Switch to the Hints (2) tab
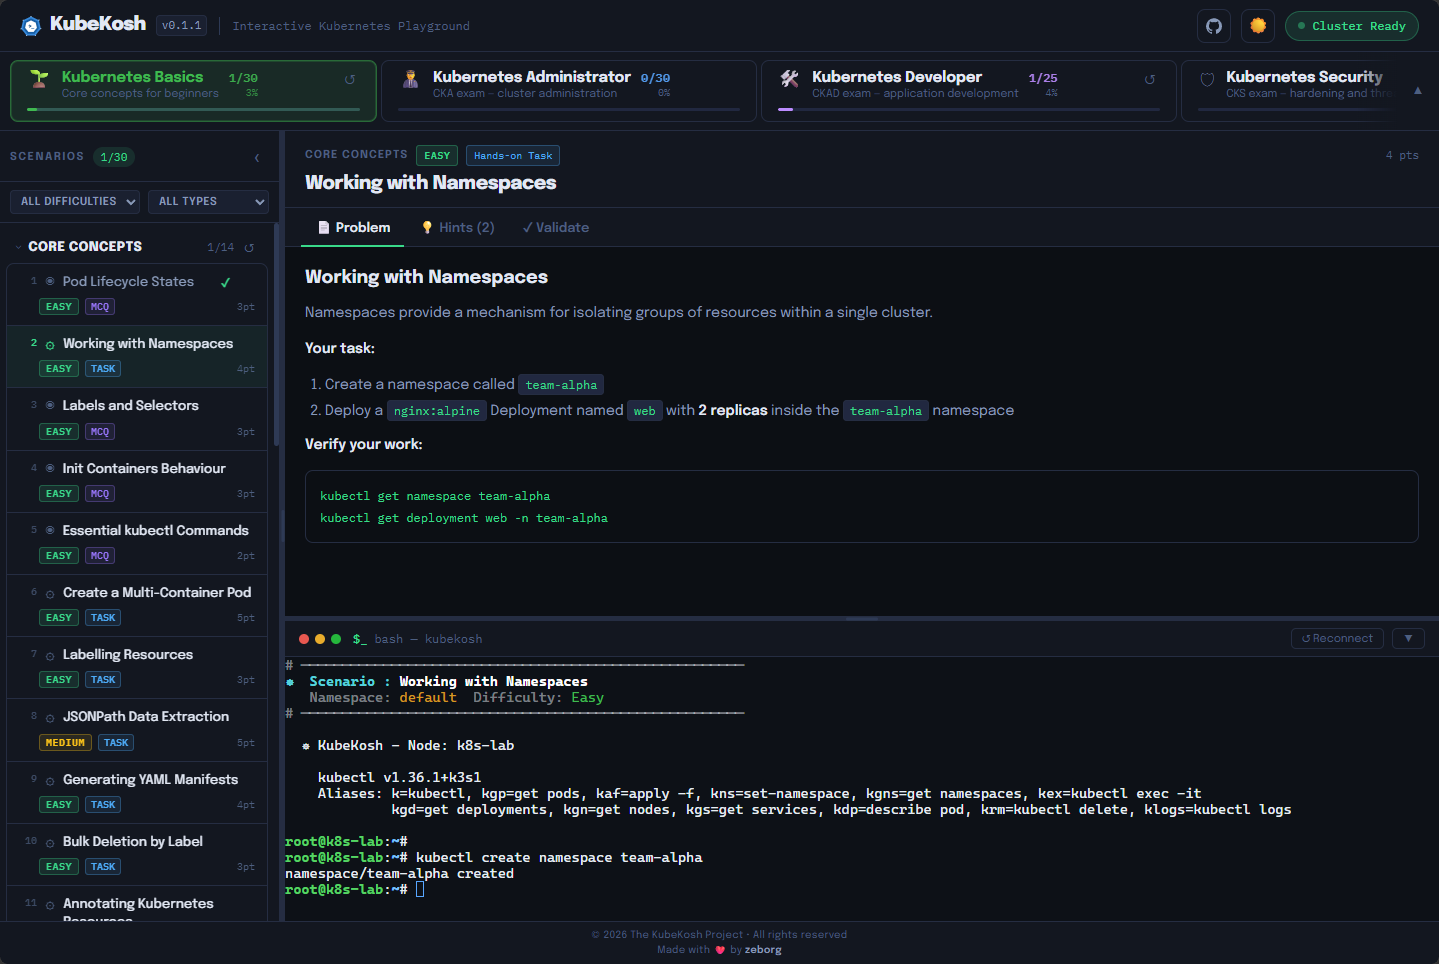Viewport: 1439px width, 964px height. (457, 228)
